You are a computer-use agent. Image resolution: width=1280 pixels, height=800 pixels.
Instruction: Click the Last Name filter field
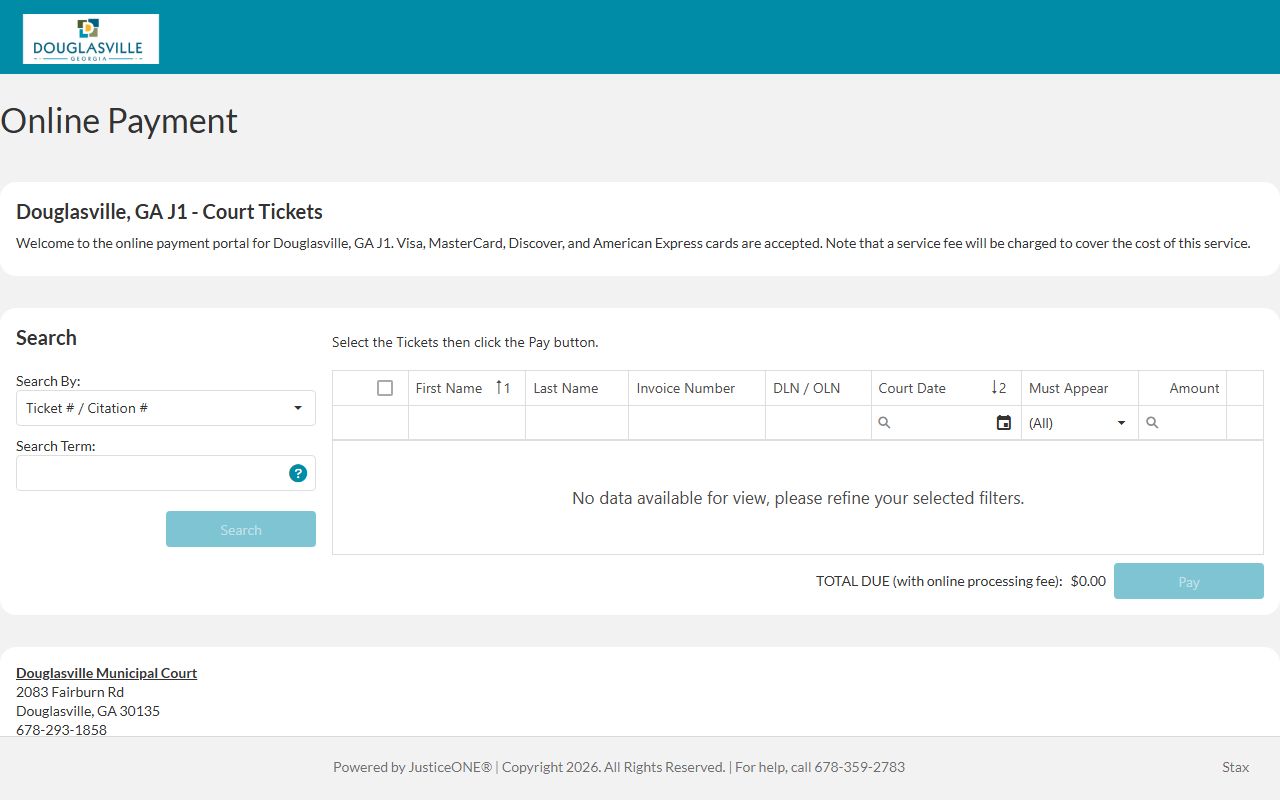click(x=577, y=423)
